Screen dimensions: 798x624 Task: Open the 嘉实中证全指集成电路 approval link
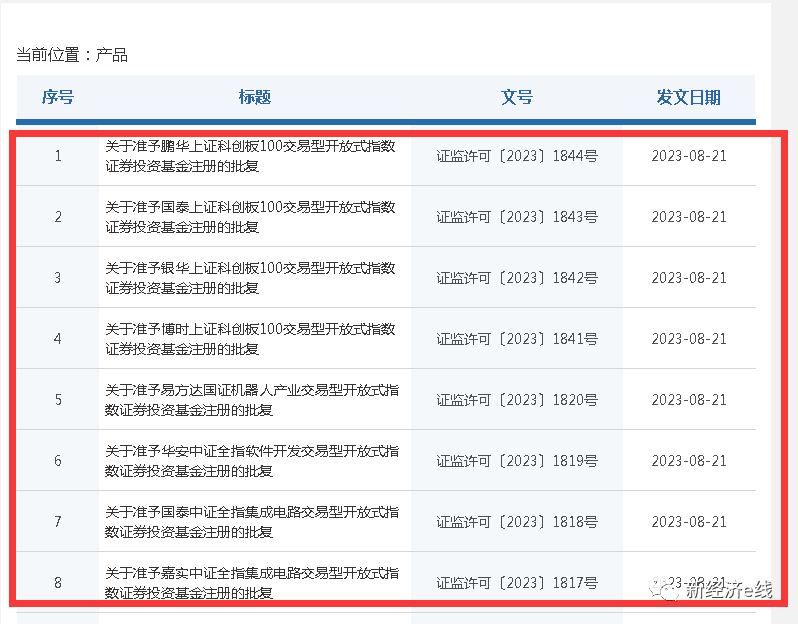click(x=251, y=583)
